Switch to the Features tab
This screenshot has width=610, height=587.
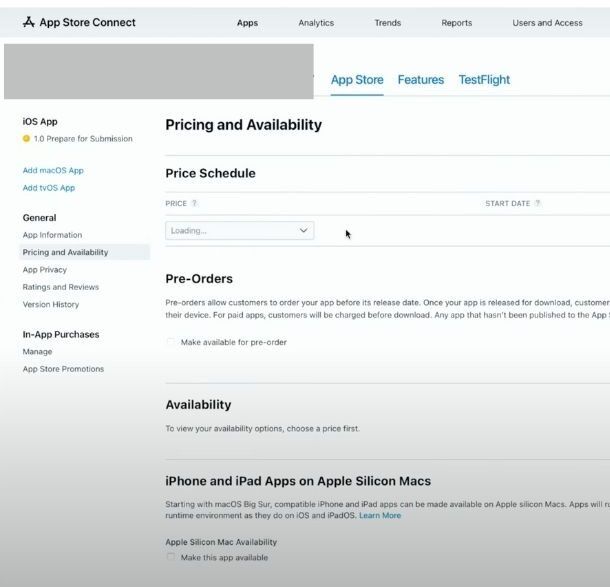click(421, 80)
